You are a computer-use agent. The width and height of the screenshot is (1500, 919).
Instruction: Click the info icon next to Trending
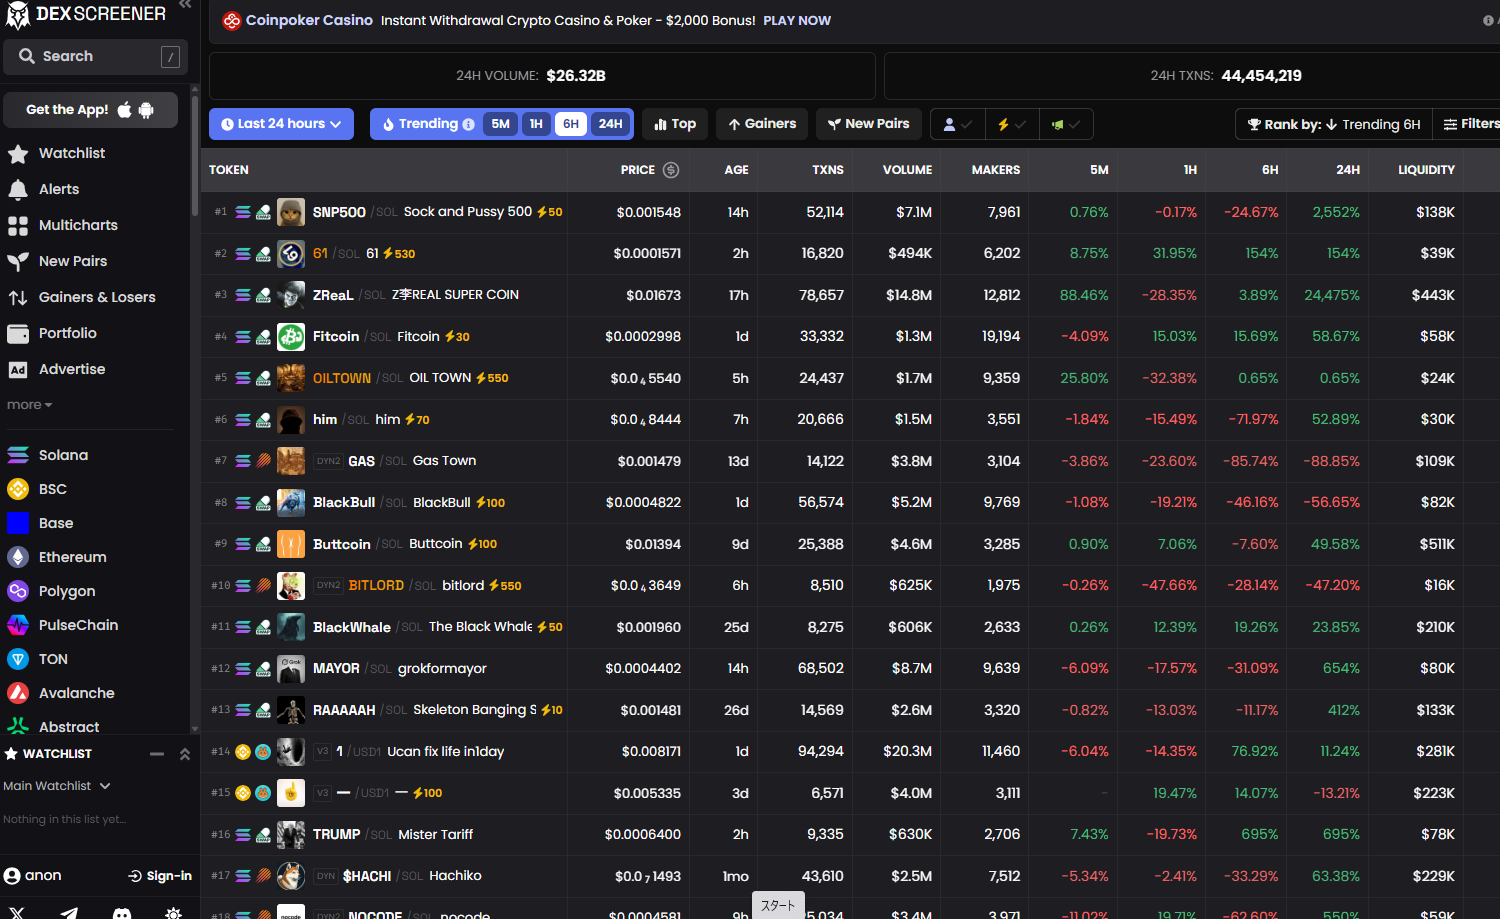[468, 124]
